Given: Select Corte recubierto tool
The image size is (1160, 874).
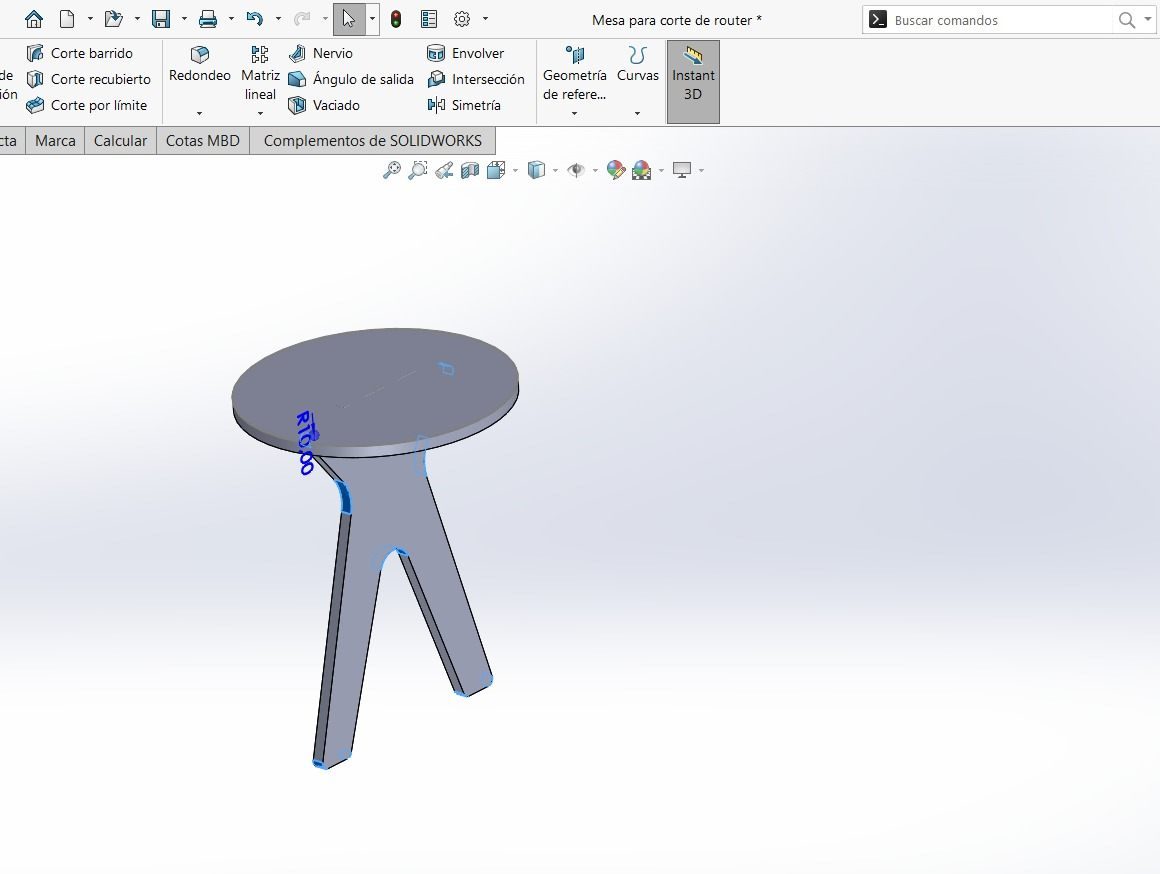Looking at the screenshot, I should (89, 79).
